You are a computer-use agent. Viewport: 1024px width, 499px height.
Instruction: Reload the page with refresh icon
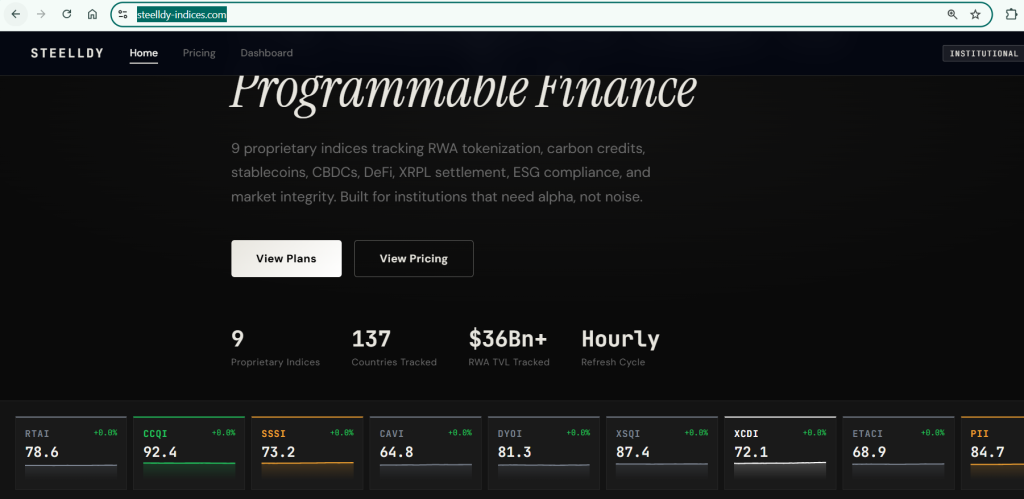coord(67,14)
